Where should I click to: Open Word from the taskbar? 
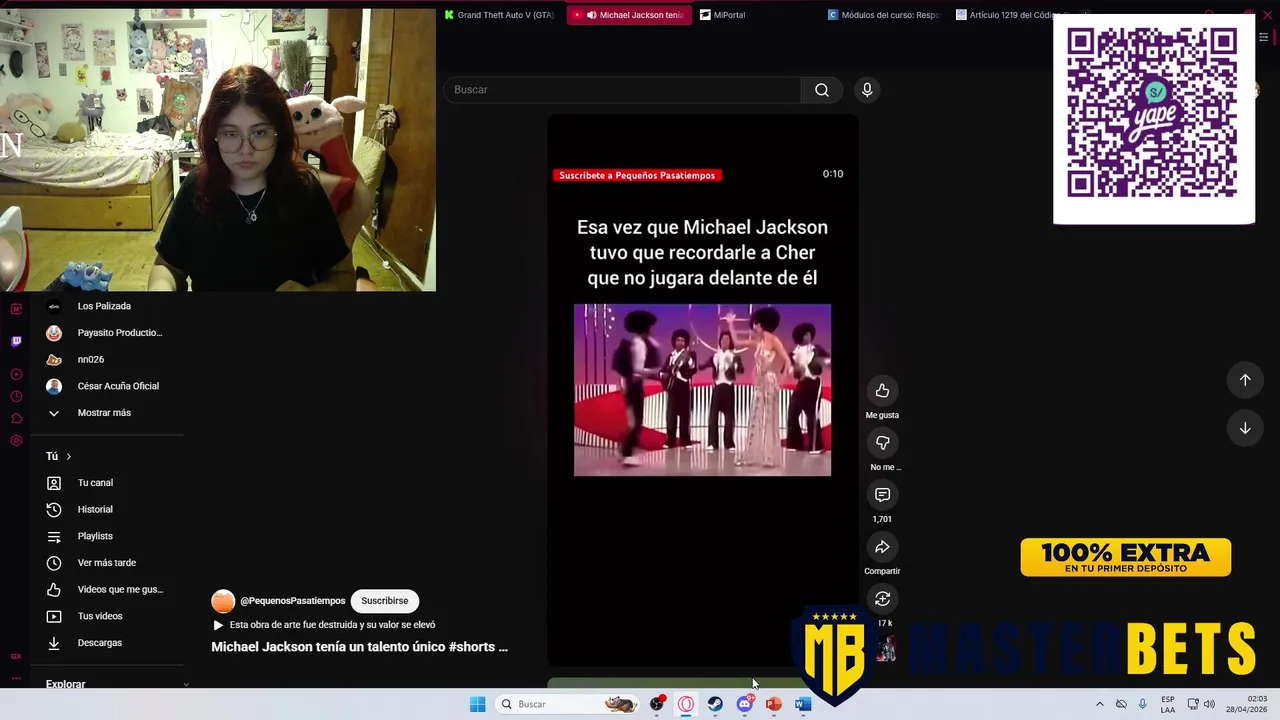802,704
